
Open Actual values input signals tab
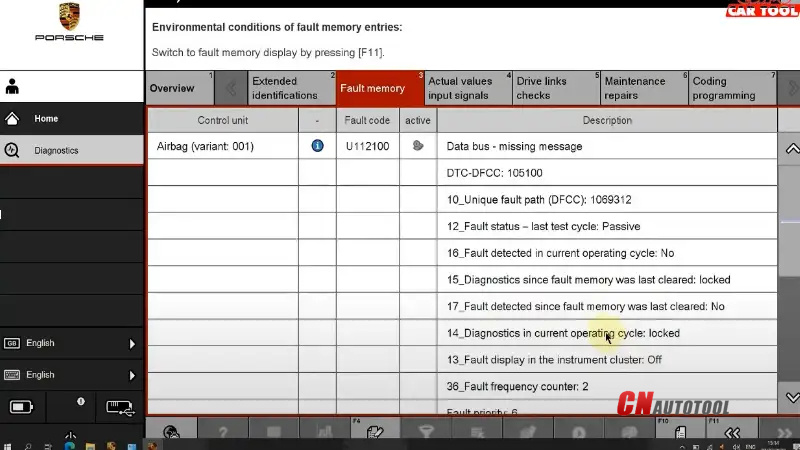[468, 88]
